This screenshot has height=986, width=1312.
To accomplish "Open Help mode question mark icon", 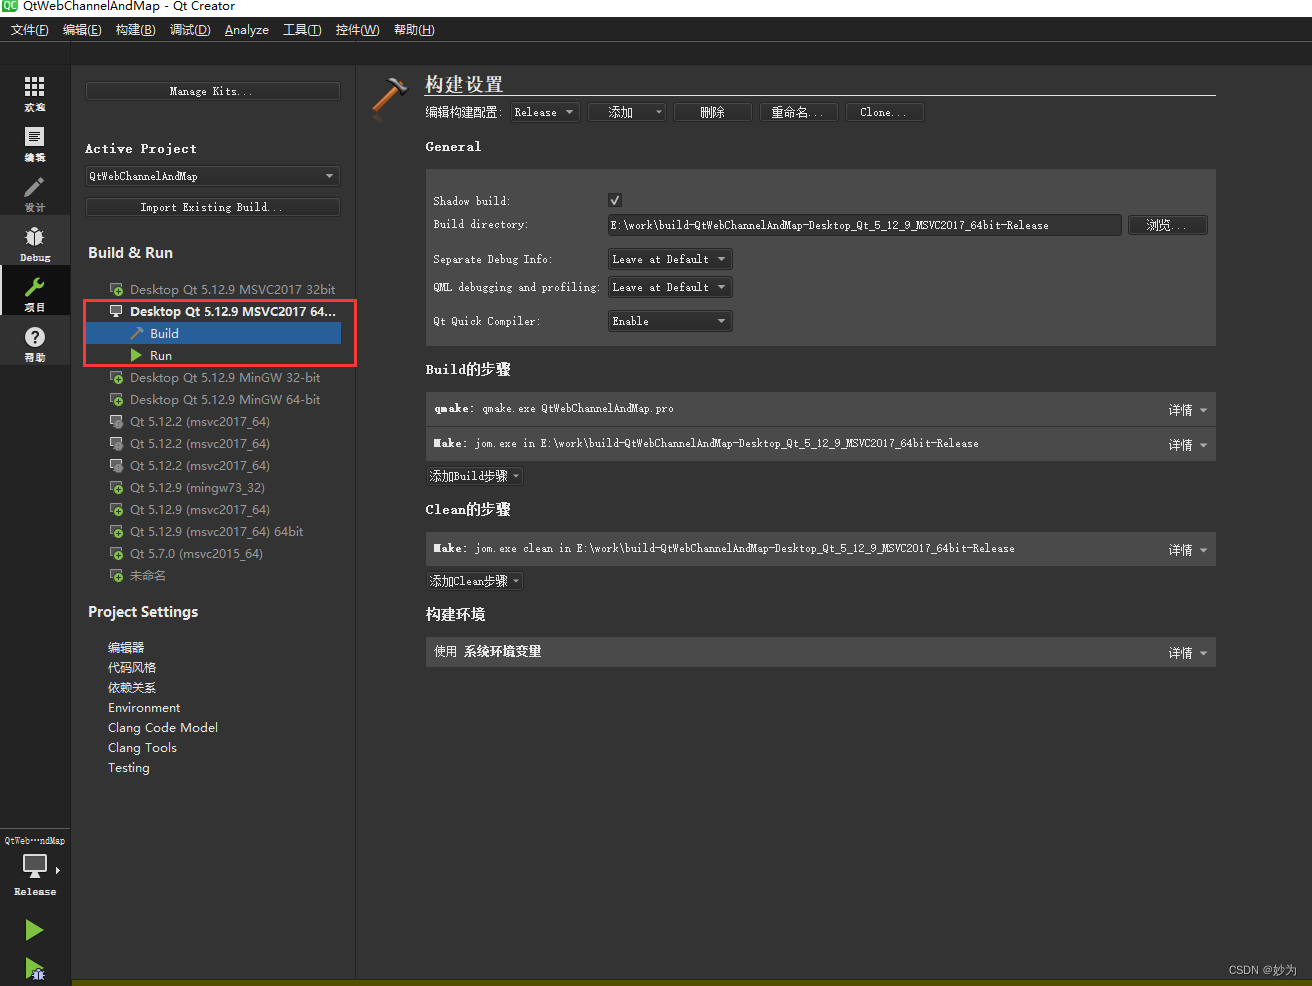I will [x=35, y=337].
